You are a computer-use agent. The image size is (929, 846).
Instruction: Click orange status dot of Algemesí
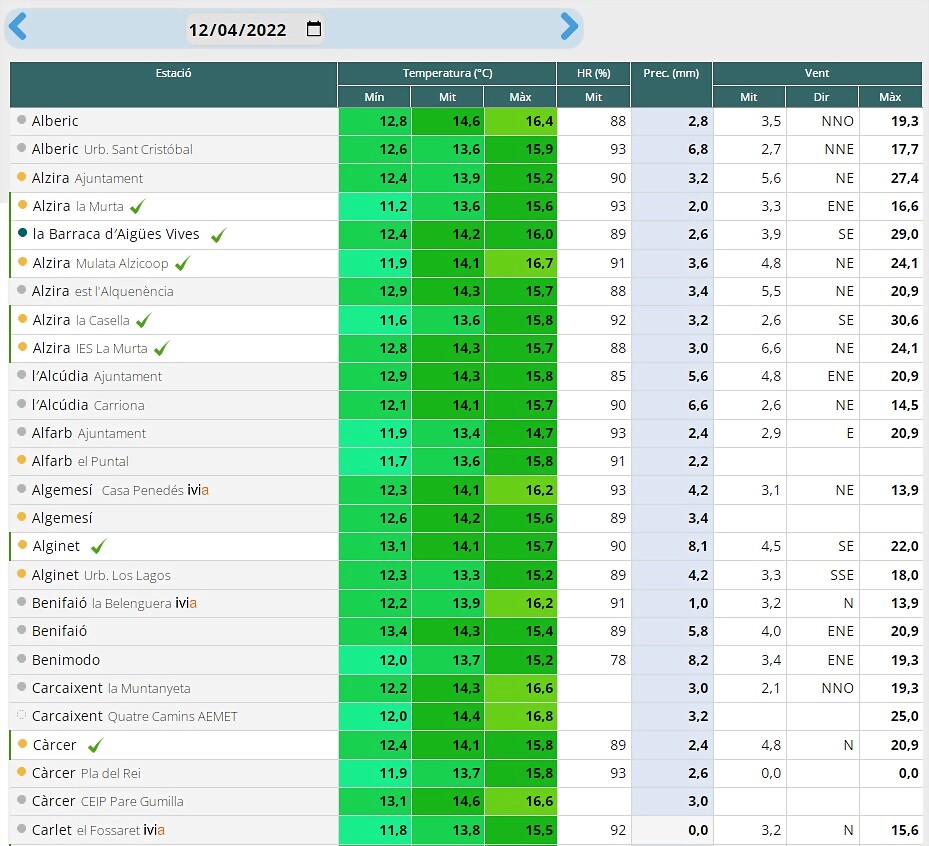coord(22,517)
